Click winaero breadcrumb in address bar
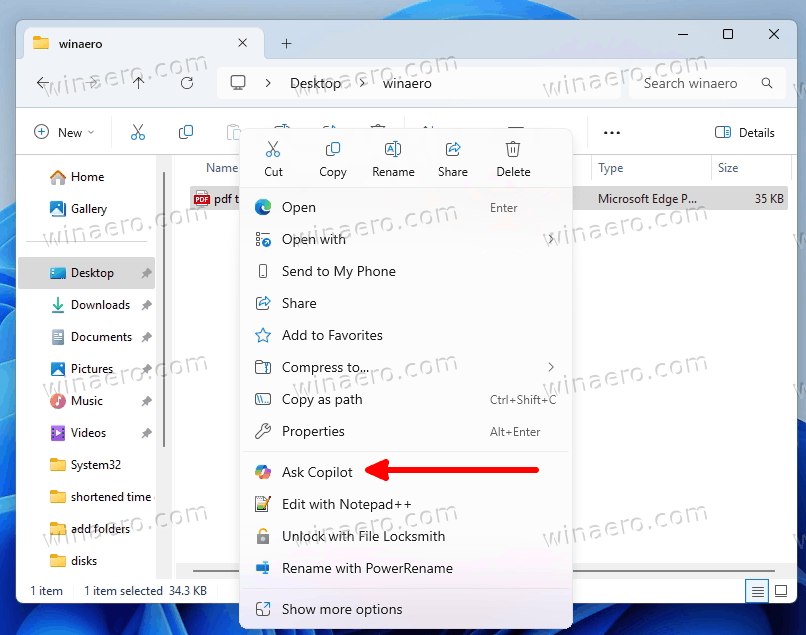This screenshot has height=635, width=806. (407, 83)
